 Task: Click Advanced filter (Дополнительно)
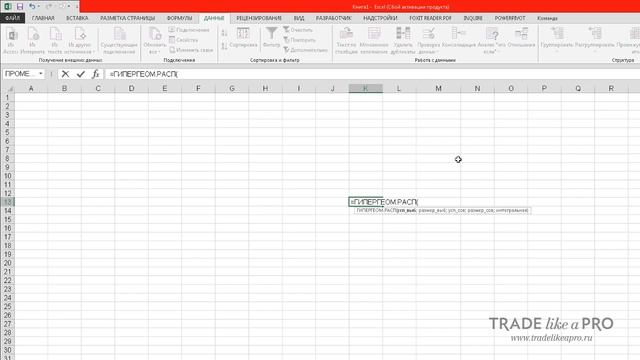pos(306,50)
